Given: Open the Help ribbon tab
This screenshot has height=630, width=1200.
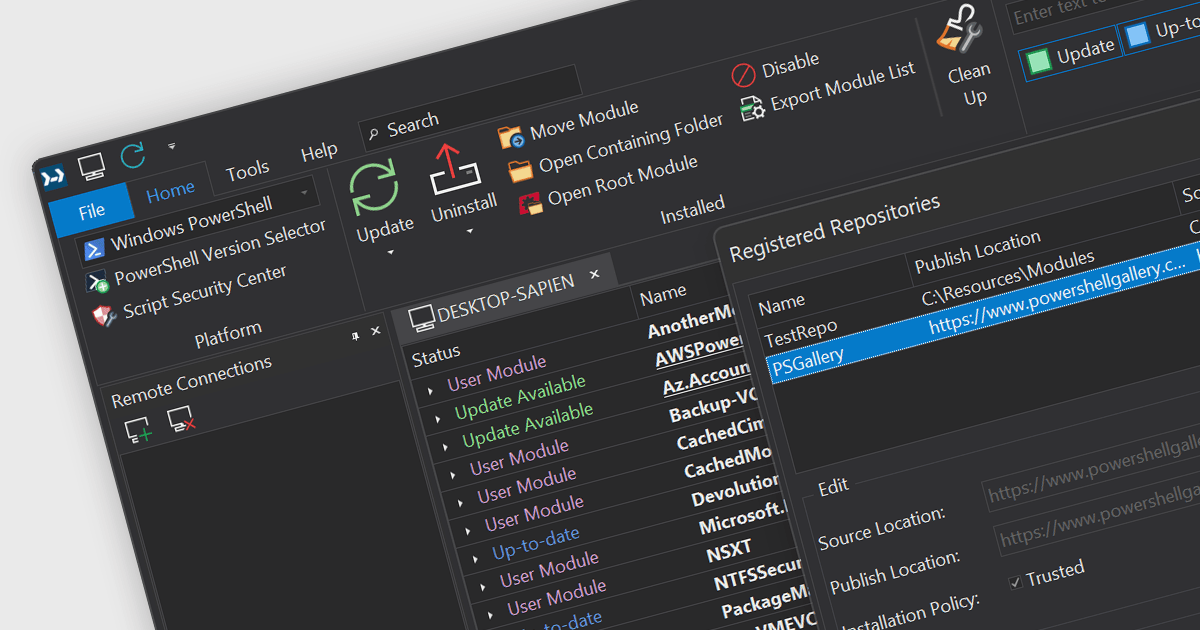Looking at the screenshot, I should pyautogui.click(x=319, y=152).
